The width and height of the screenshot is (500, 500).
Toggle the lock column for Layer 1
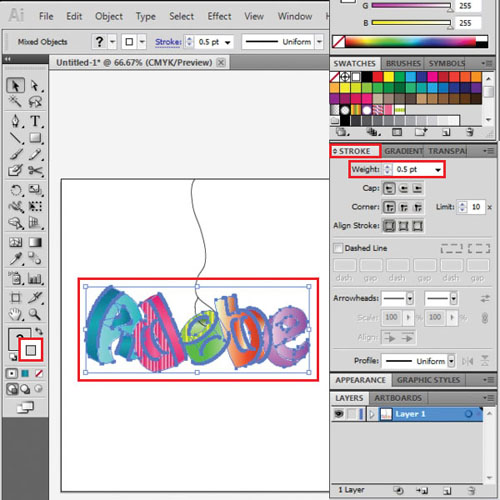tap(351, 414)
